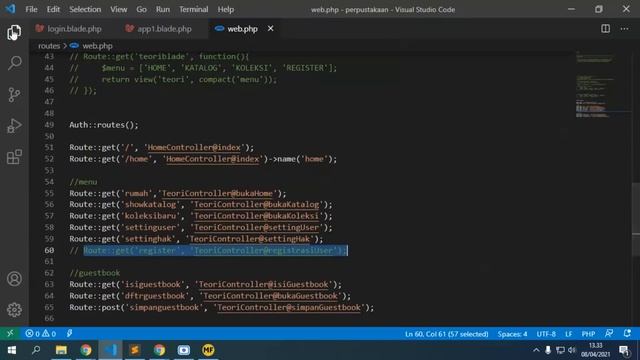640x360 pixels.
Task: Click web.php in the breadcrumb
Action: tap(97, 46)
